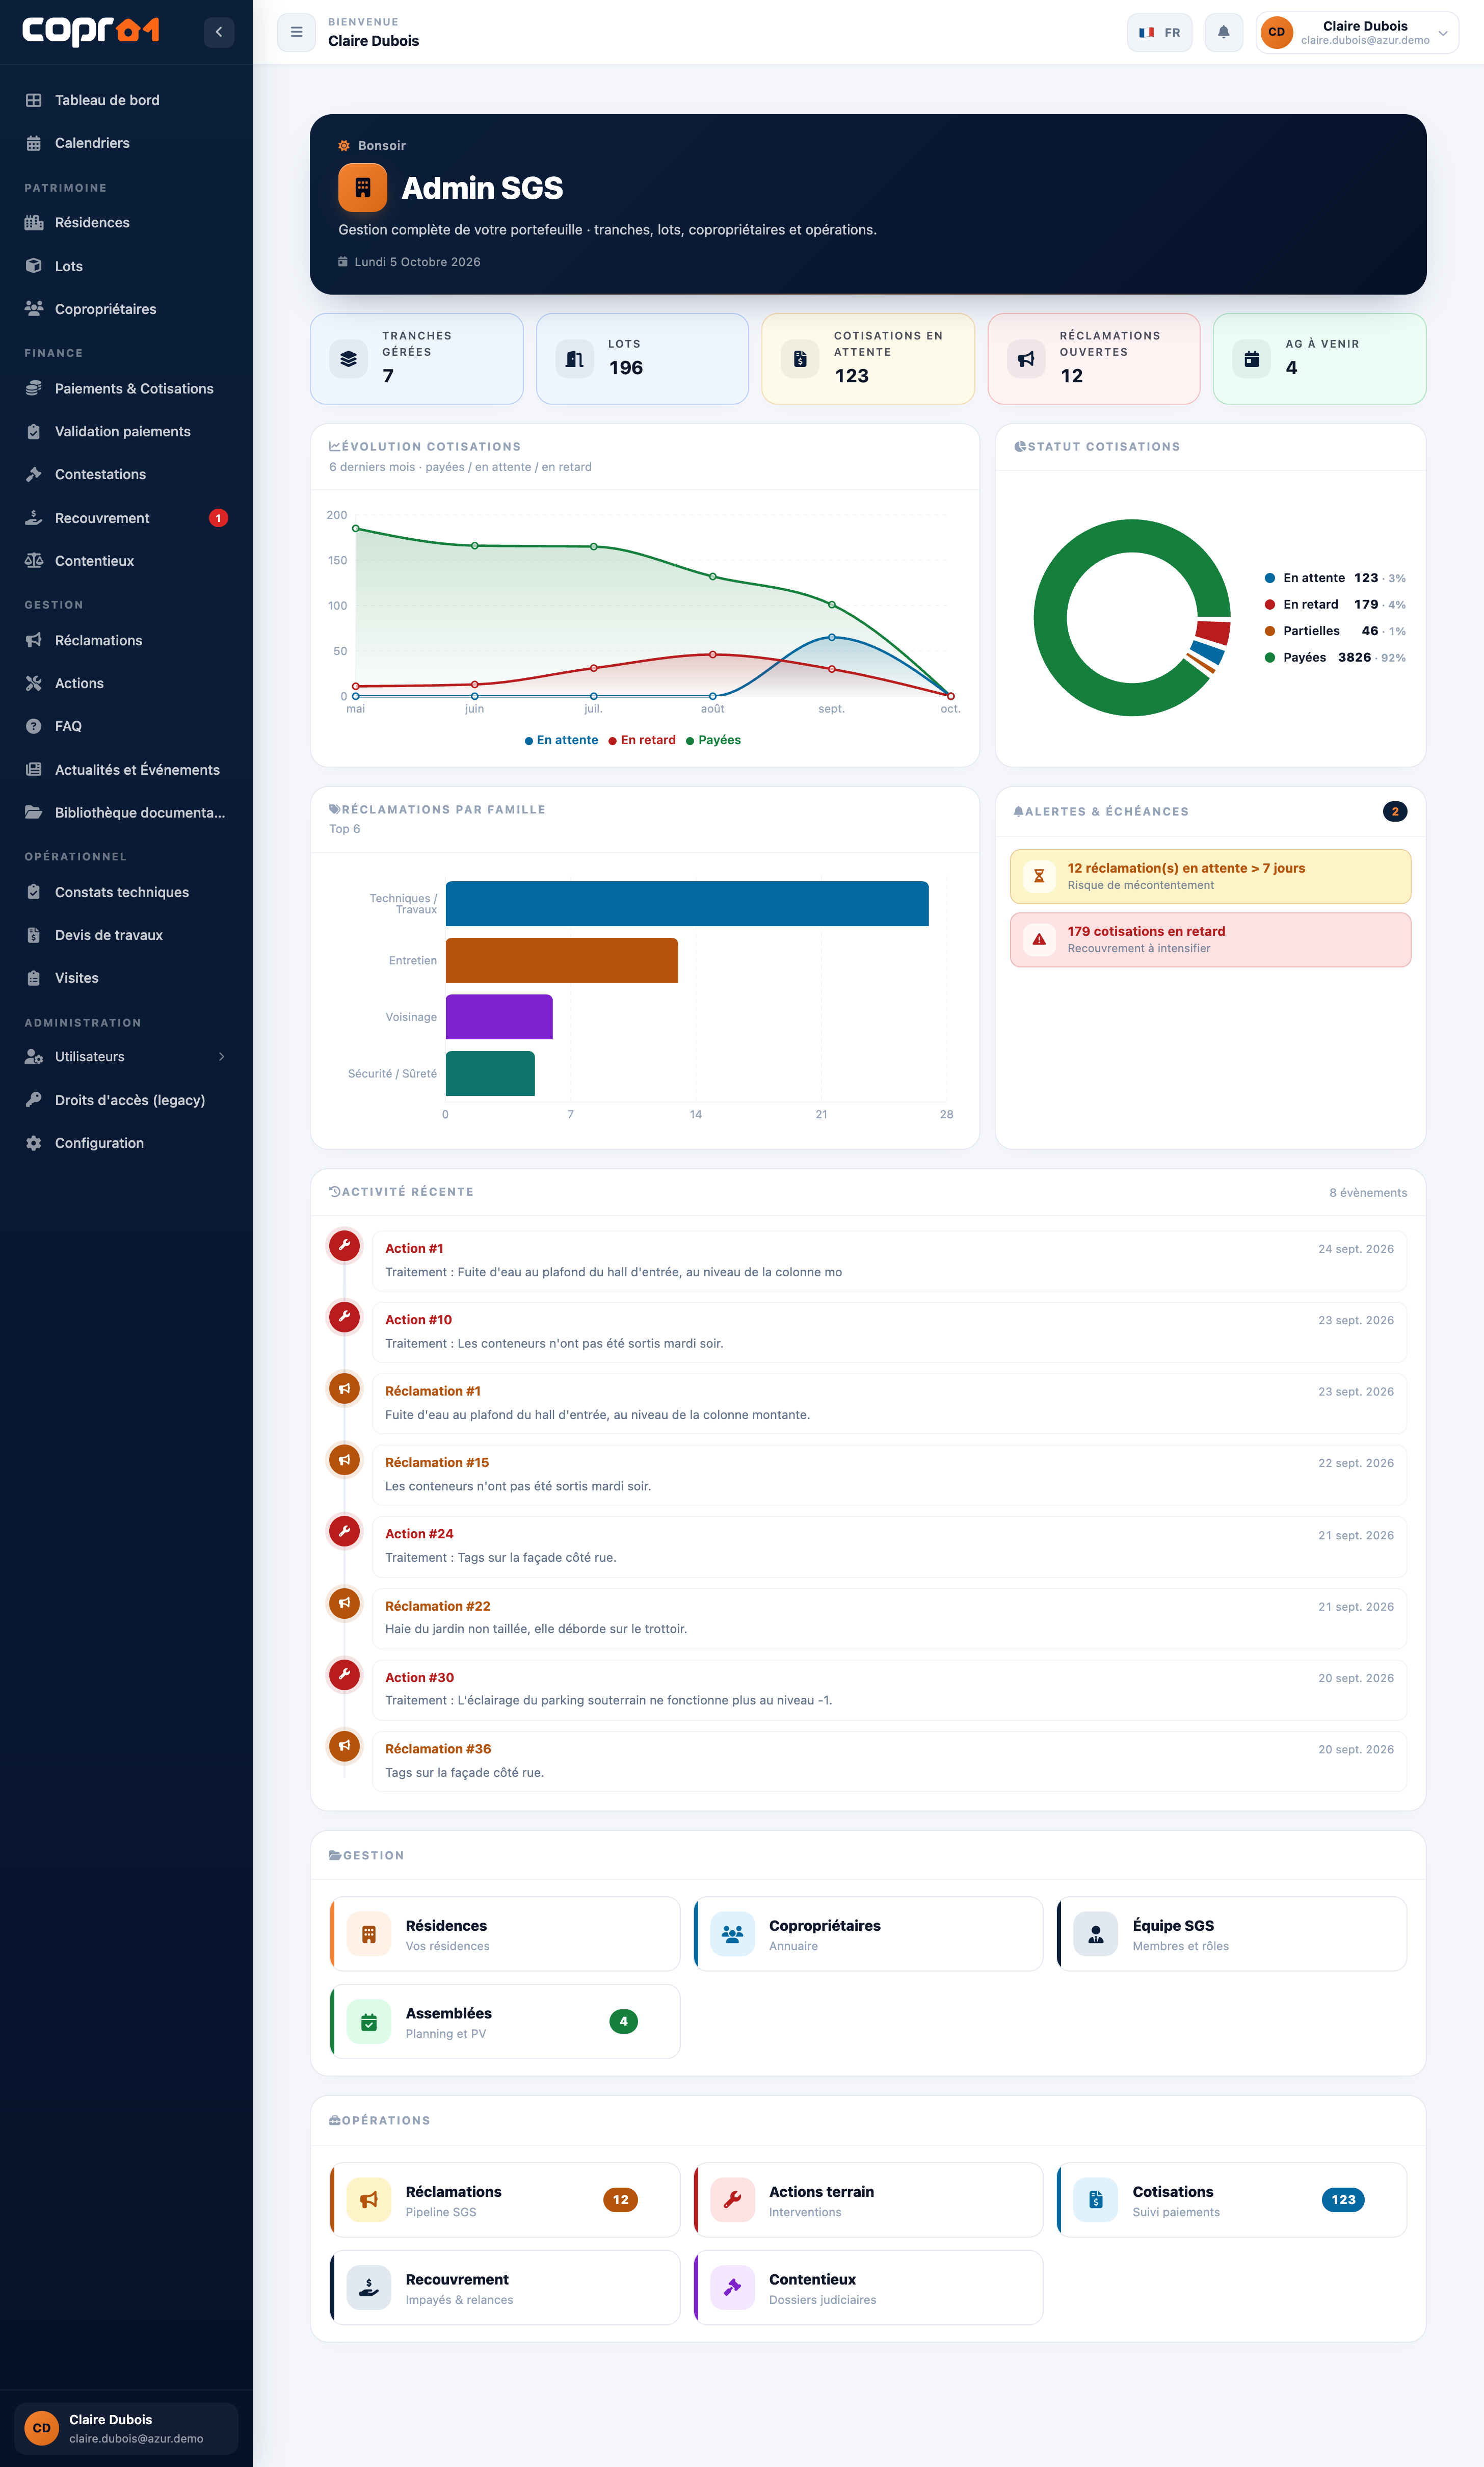Click the Partielles legend color dot
Image resolution: width=1484 pixels, height=2467 pixels.
1269,631
